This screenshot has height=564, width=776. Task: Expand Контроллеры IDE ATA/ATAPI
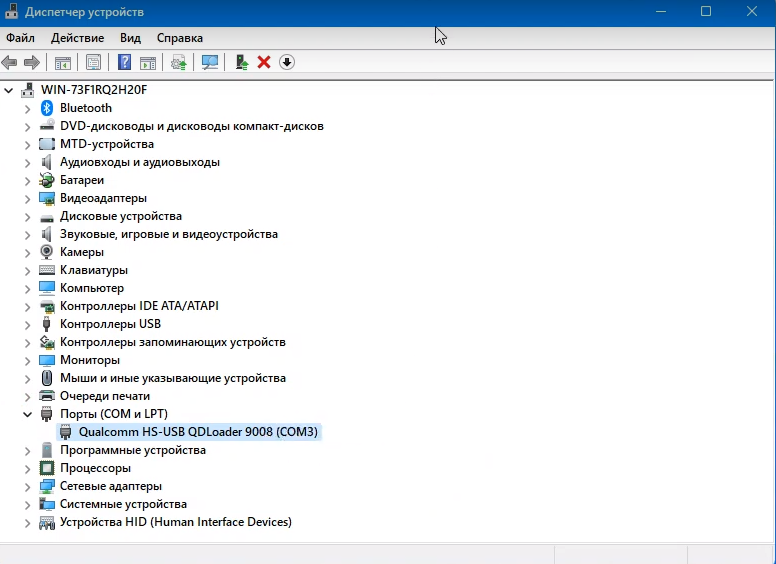pos(28,307)
